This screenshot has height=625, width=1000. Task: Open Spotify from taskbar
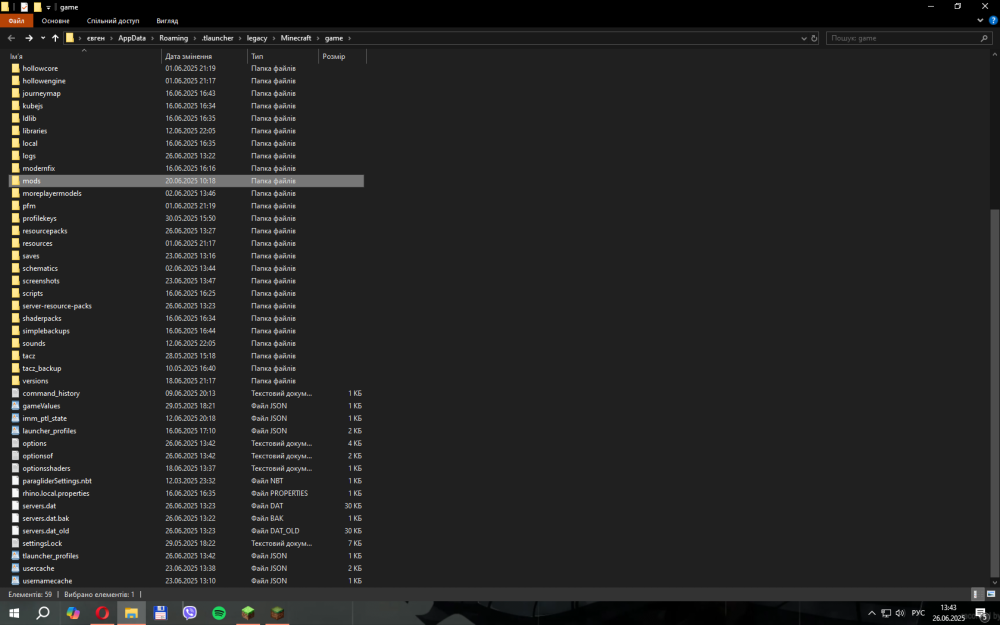tap(219, 614)
